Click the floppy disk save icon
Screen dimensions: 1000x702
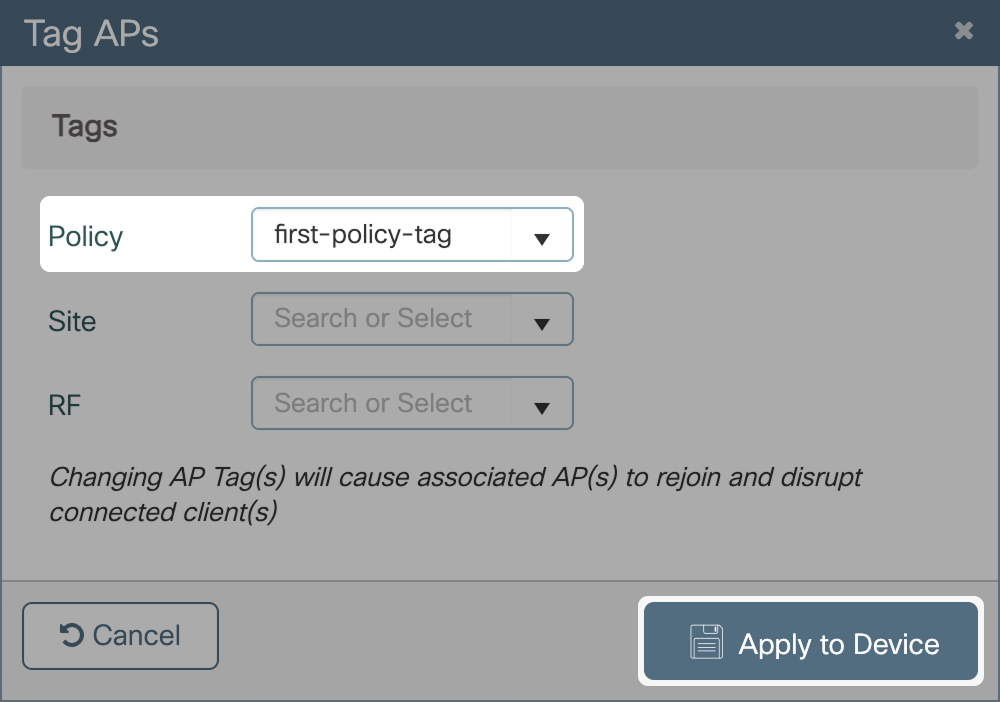click(706, 643)
